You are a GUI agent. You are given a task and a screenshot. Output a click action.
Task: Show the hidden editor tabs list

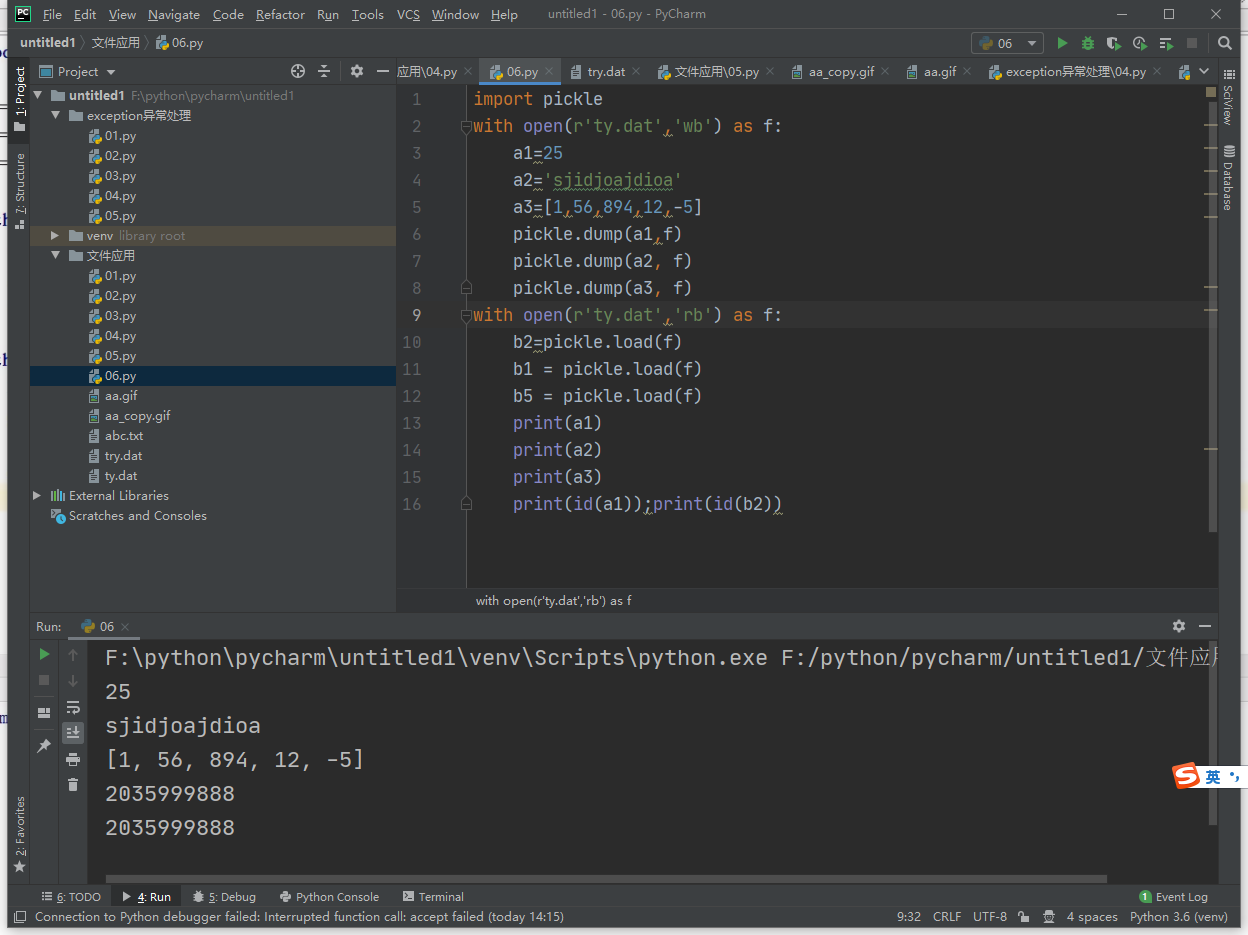(1204, 72)
